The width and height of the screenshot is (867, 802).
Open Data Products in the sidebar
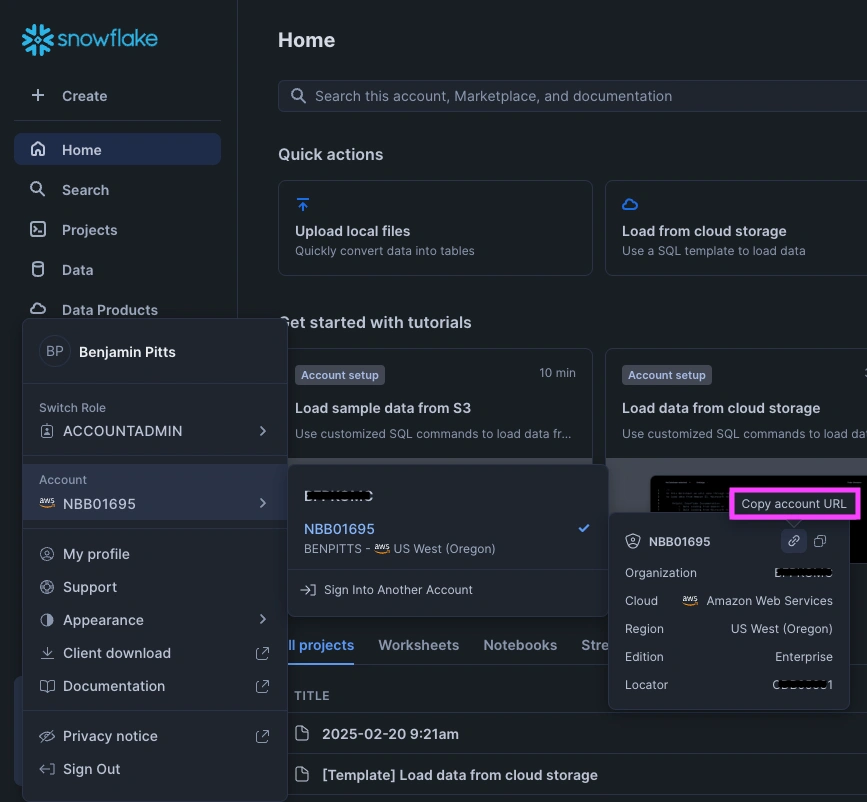[x=117, y=309]
